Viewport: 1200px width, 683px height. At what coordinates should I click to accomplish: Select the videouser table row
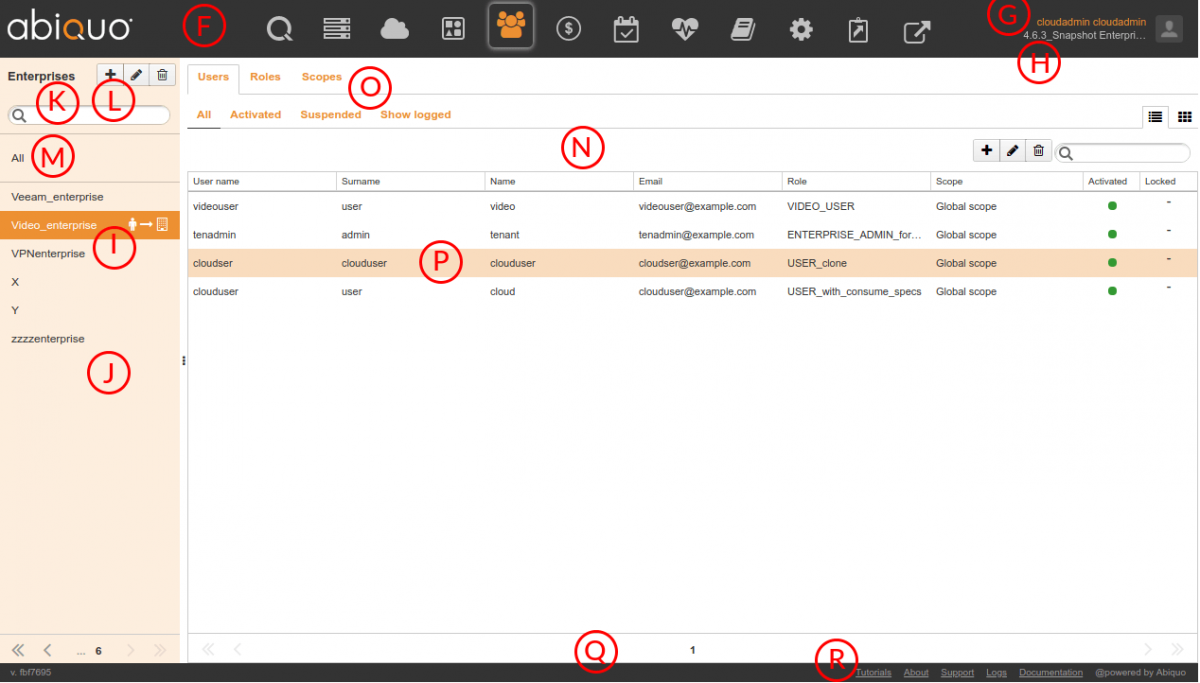pos(693,206)
